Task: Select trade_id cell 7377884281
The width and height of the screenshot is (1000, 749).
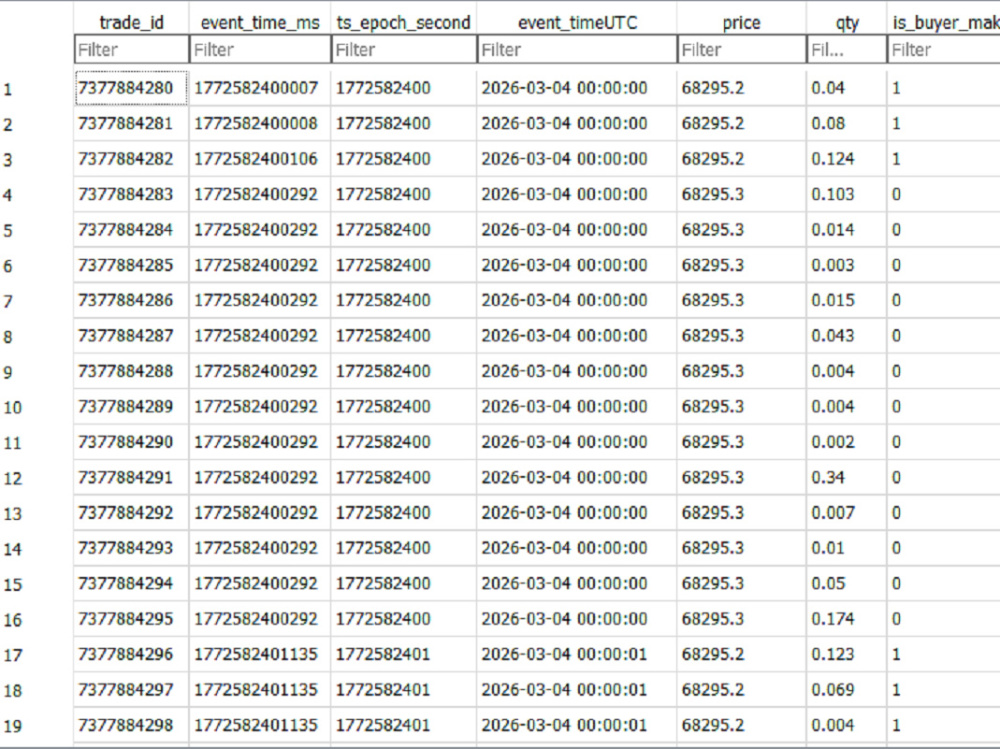Action: click(x=131, y=123)
